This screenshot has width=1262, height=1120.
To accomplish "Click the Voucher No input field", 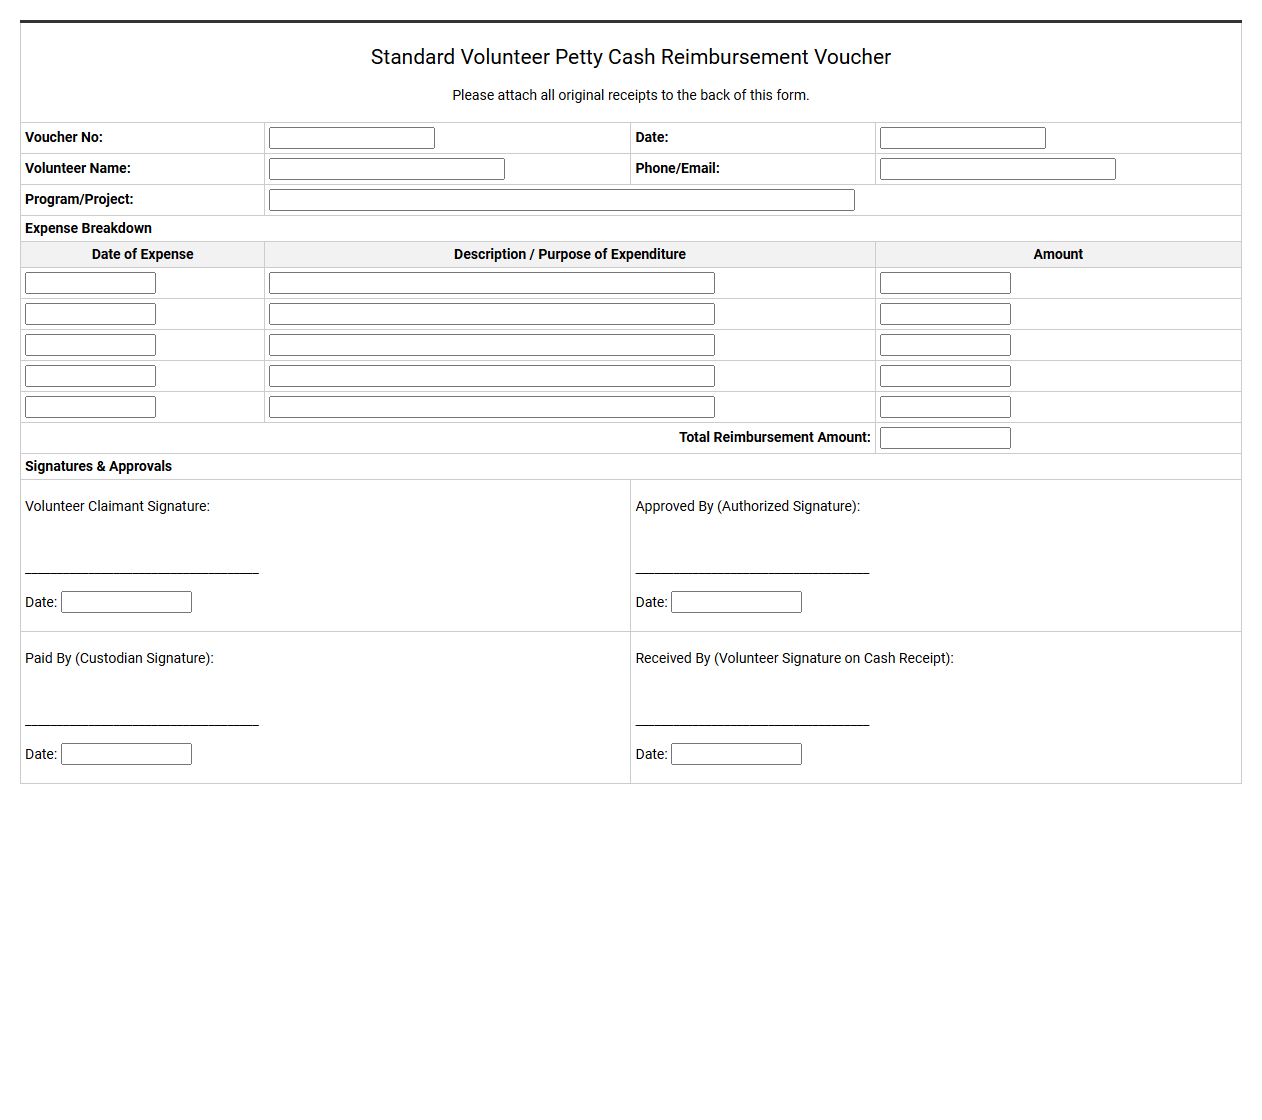I will coord(352,138).
